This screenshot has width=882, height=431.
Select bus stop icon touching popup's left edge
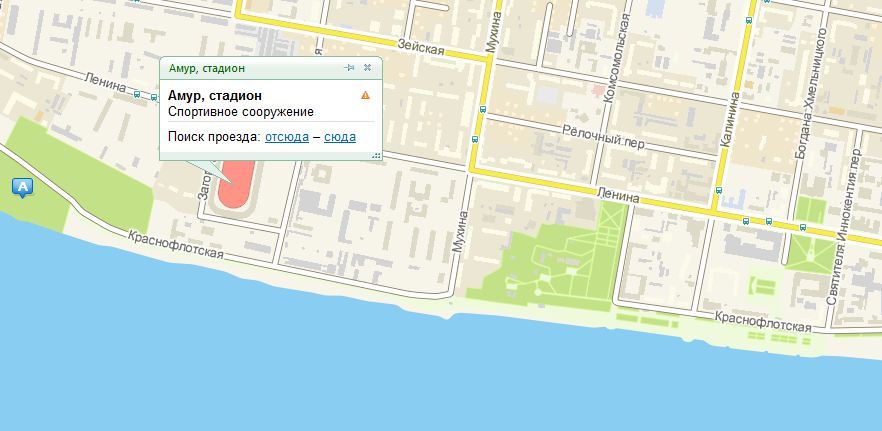tap(154, 97)
